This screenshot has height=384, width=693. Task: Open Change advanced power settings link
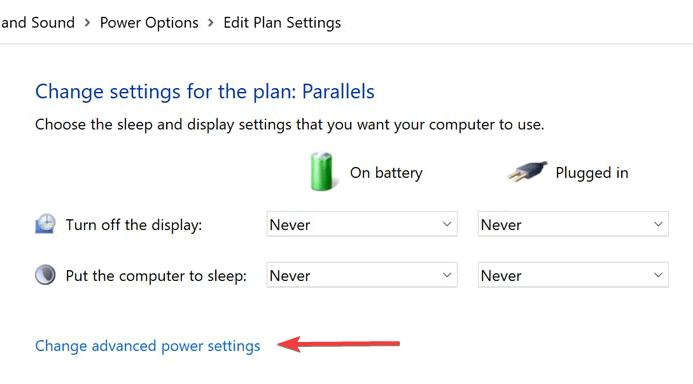148,346
